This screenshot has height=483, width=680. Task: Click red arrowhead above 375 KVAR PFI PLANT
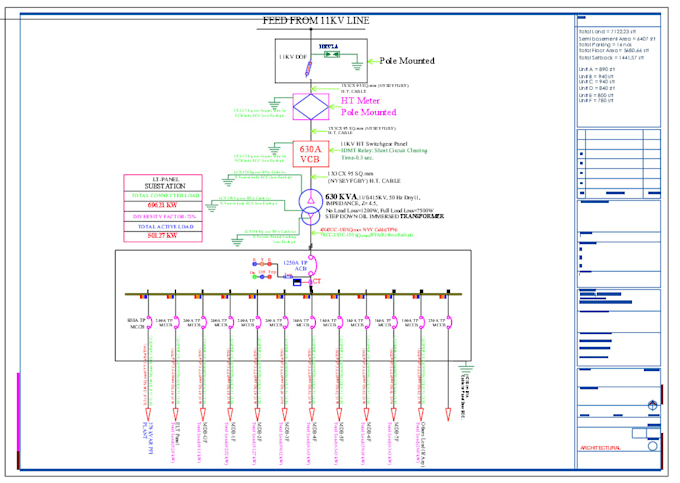[148, 414]
